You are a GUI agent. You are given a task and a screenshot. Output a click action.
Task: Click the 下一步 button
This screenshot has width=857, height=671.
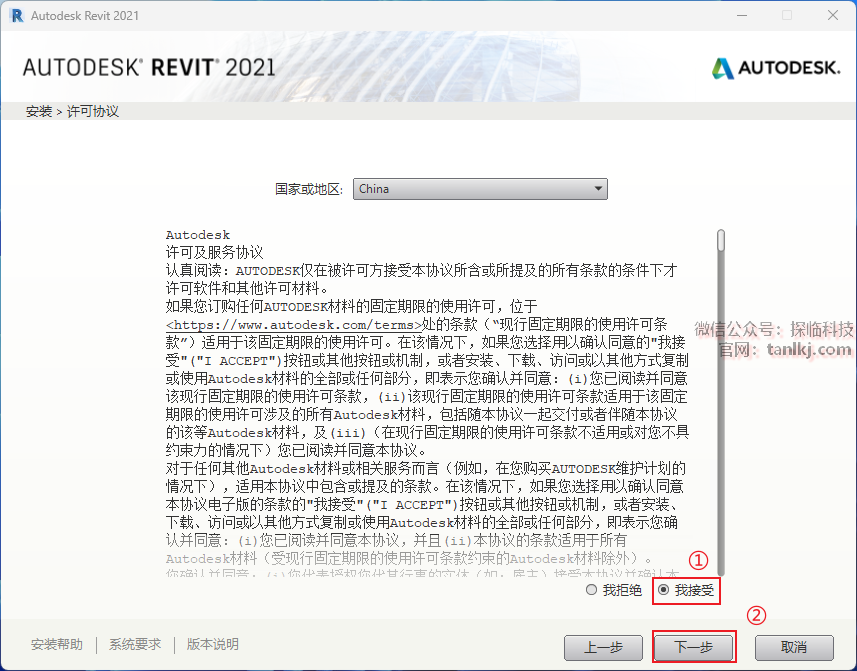coord(693,648)
